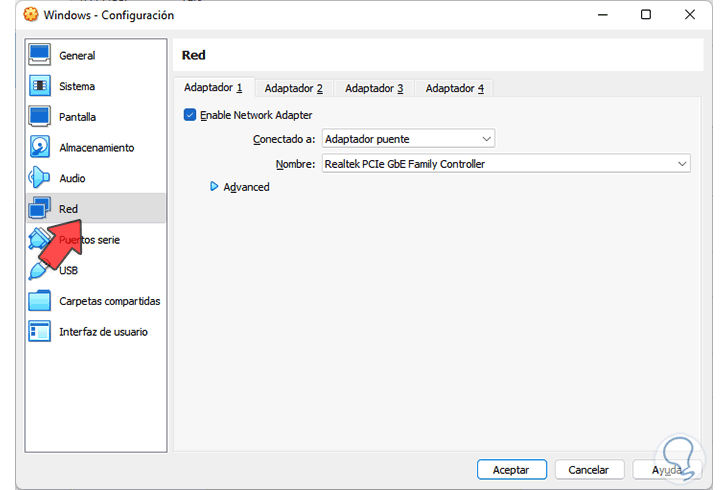The height and width of the screenshot is (490, 728).
Task: Click the VirtualBox title bar gear icon
Action: [x=16, y=15]
